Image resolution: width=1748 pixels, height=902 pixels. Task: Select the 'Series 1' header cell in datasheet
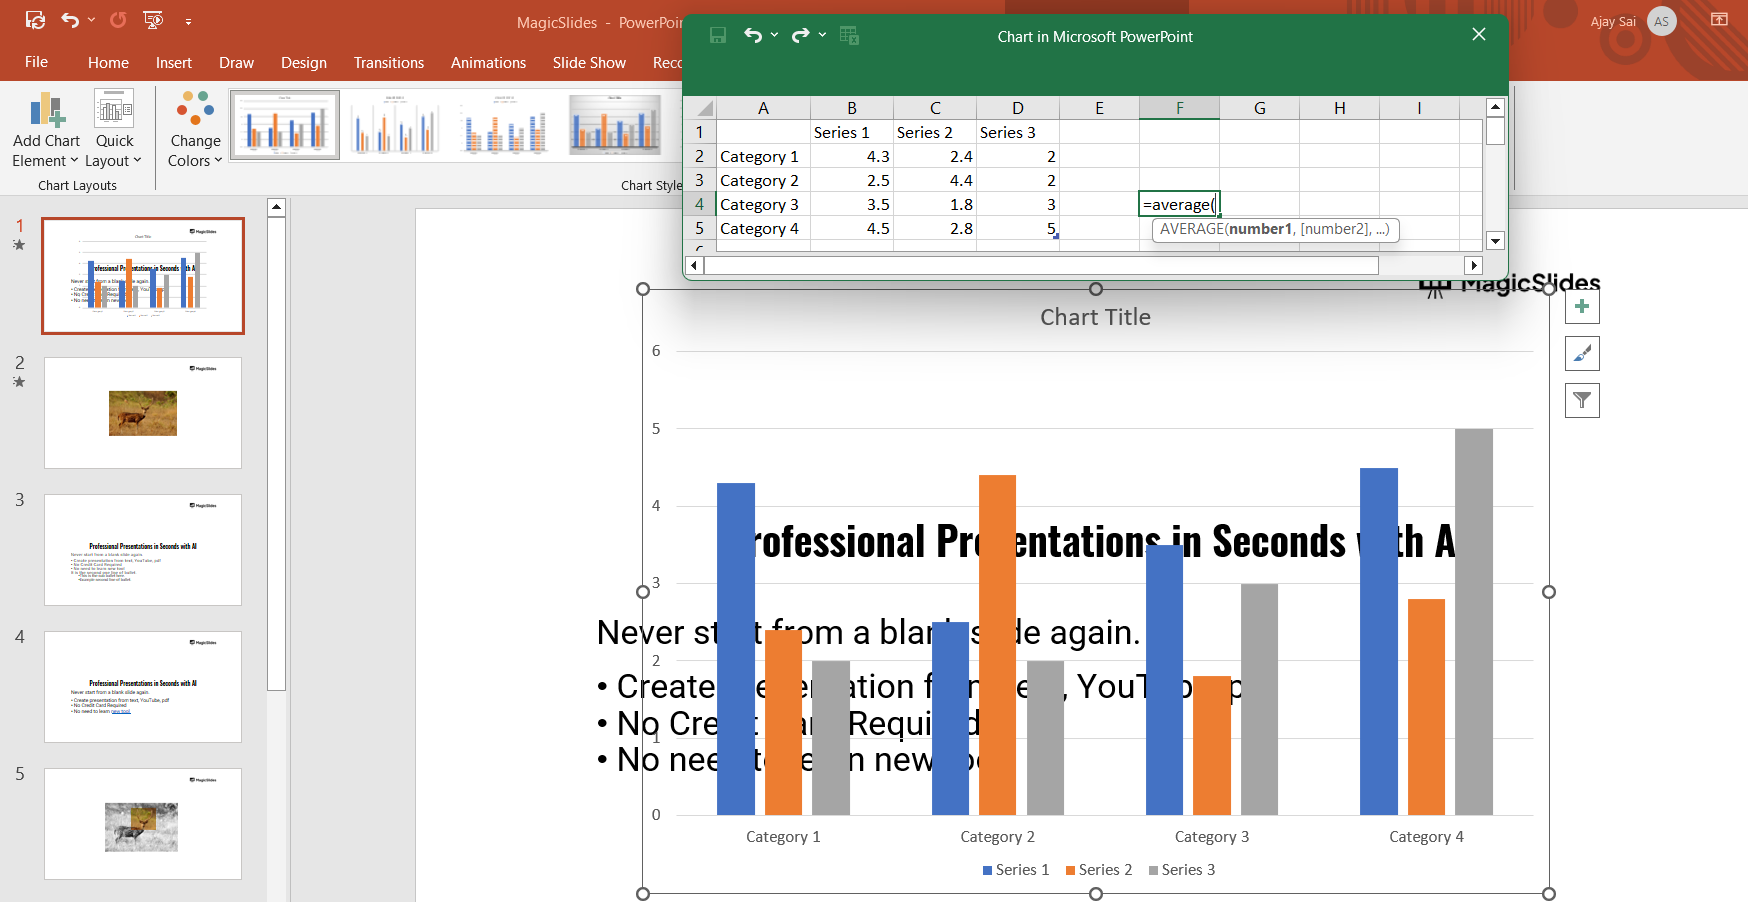pyautogui.click(x=852, y=132)
